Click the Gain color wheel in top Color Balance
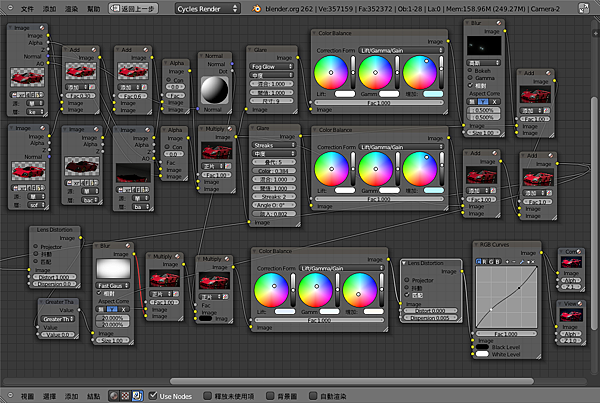The width and height of the screenshot is (600, 403). point(420,72)
